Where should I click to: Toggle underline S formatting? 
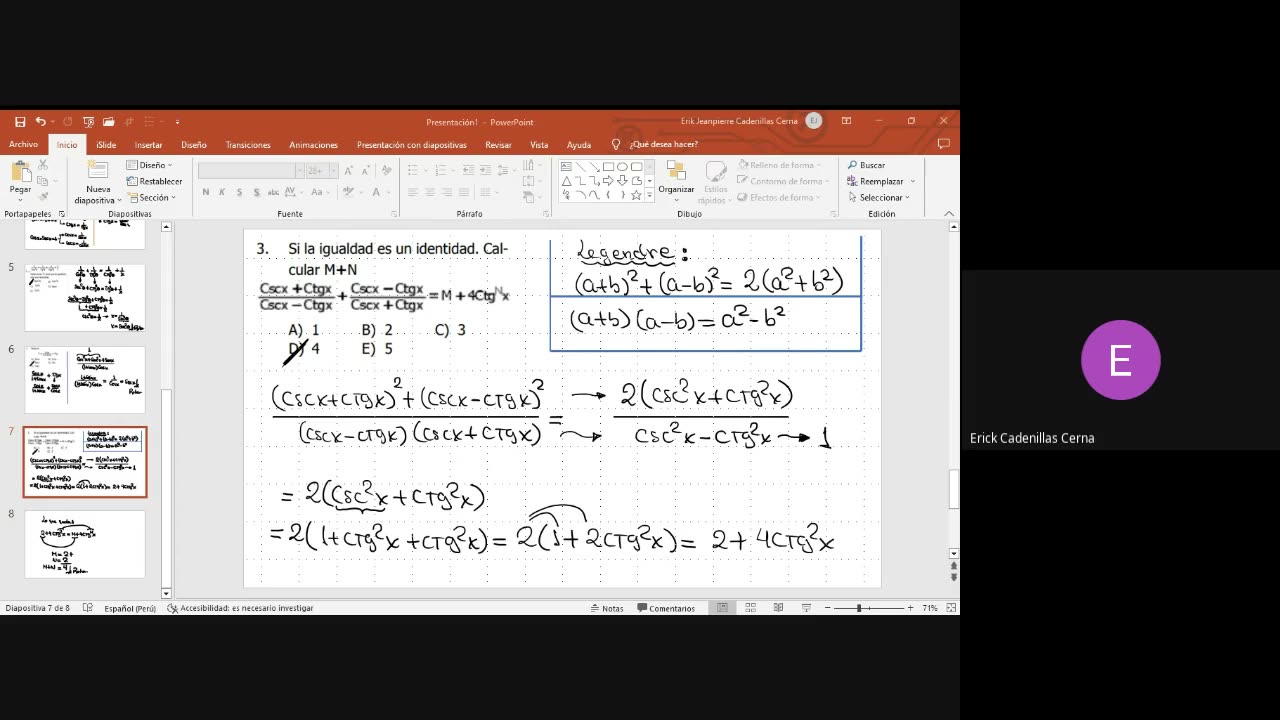tap(239, 192)
